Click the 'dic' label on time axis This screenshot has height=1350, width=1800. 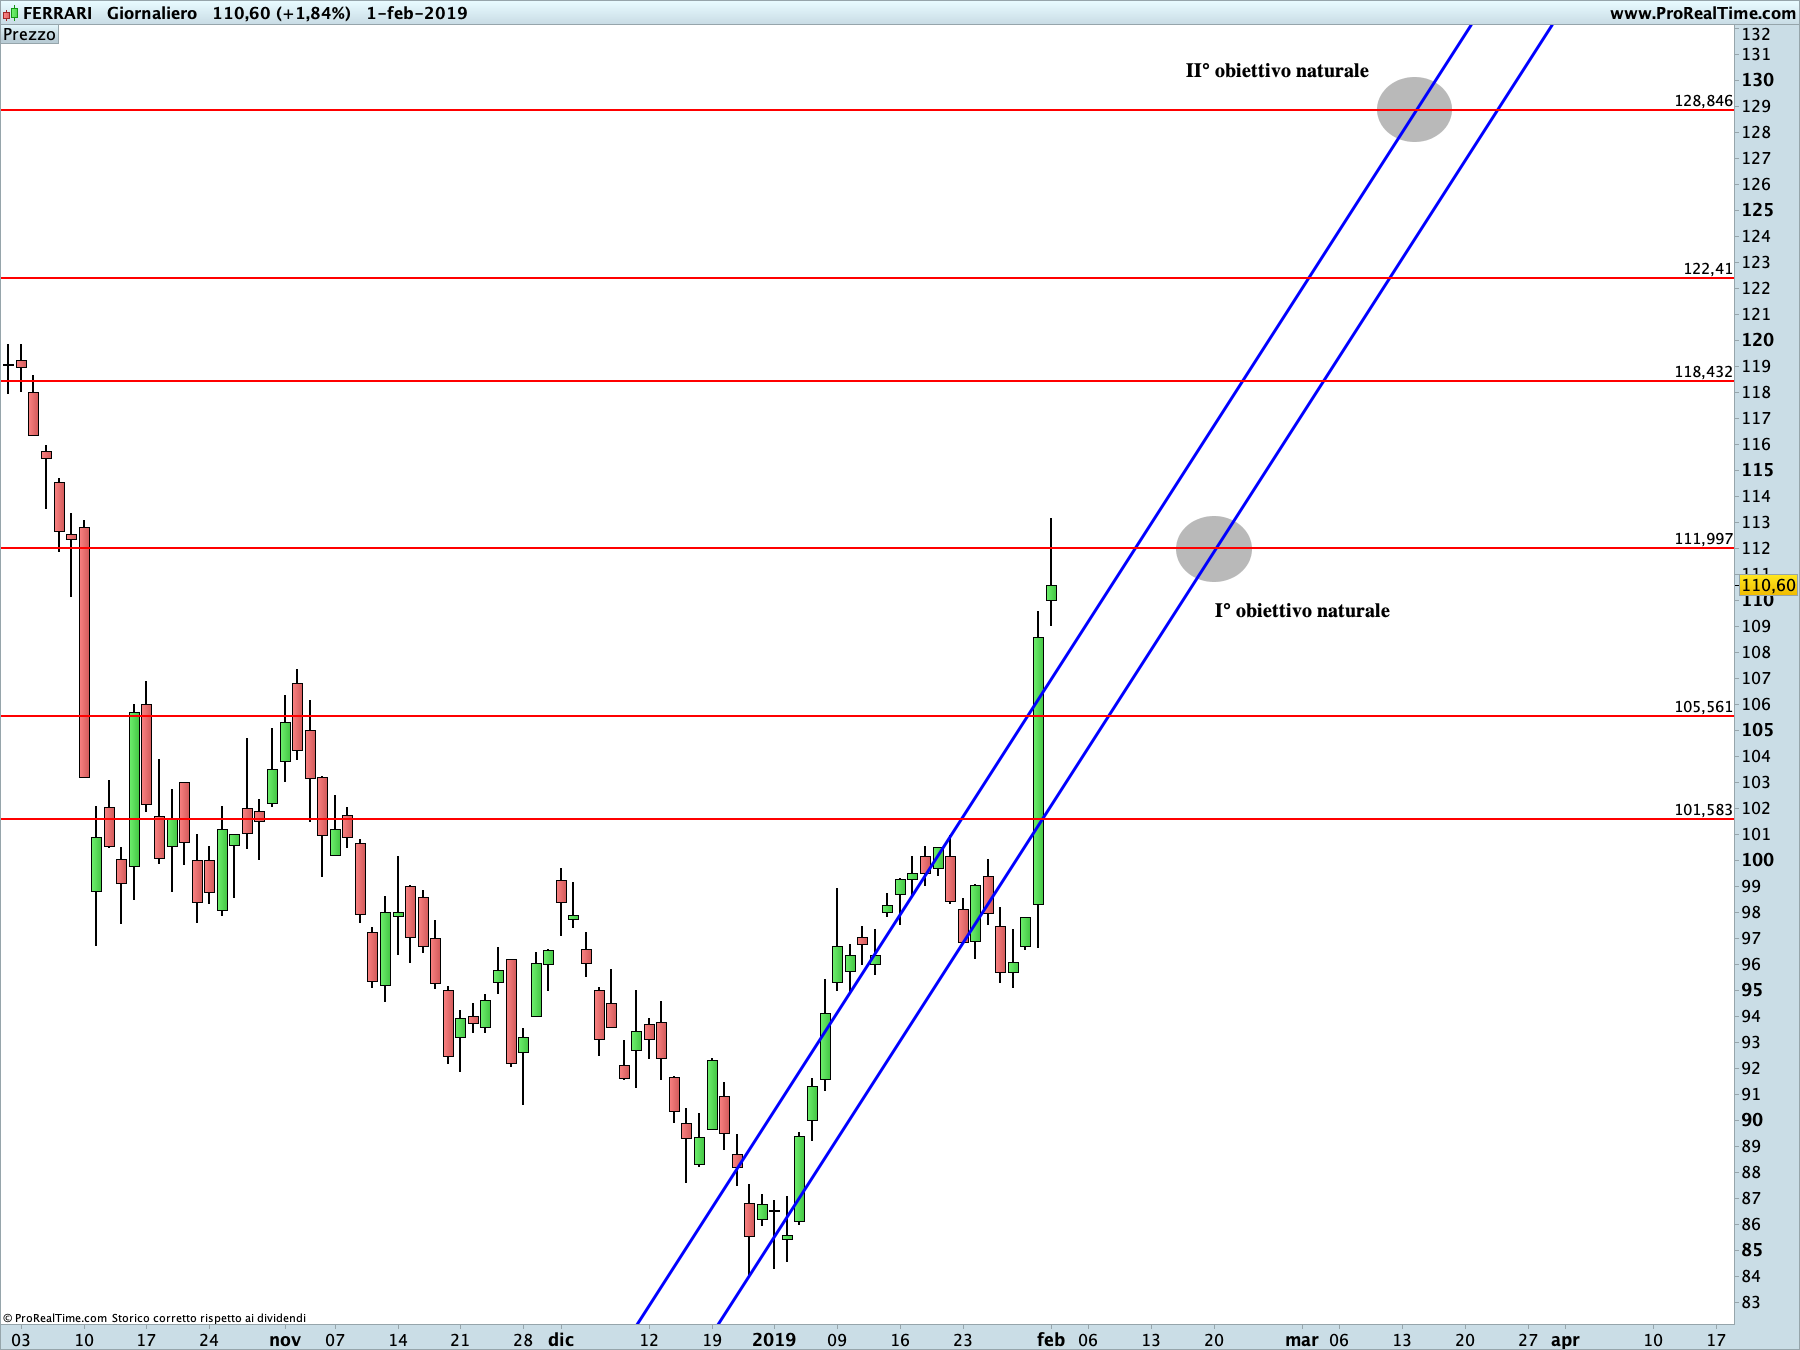561,1340
